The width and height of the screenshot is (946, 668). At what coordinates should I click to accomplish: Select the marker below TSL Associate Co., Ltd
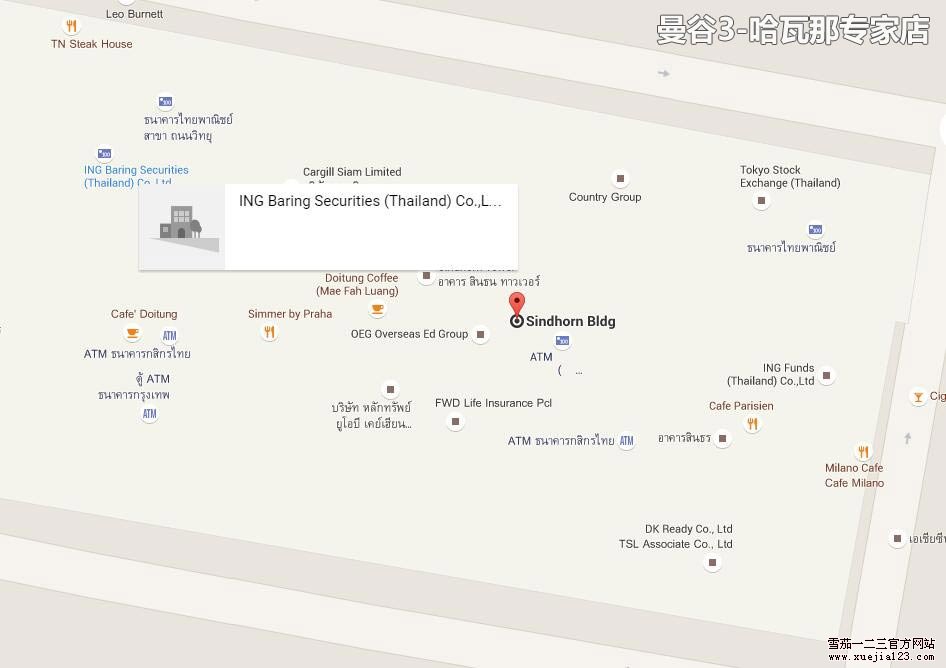(x=712, y=562)
